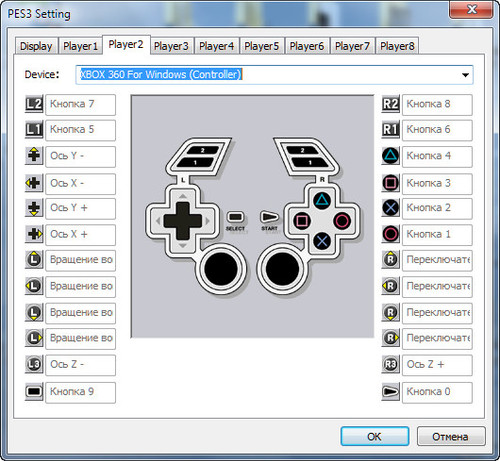The width and height of the screenshot is (500, 461).
Task: Go to the Player5 tab
Action: point(262,46)
